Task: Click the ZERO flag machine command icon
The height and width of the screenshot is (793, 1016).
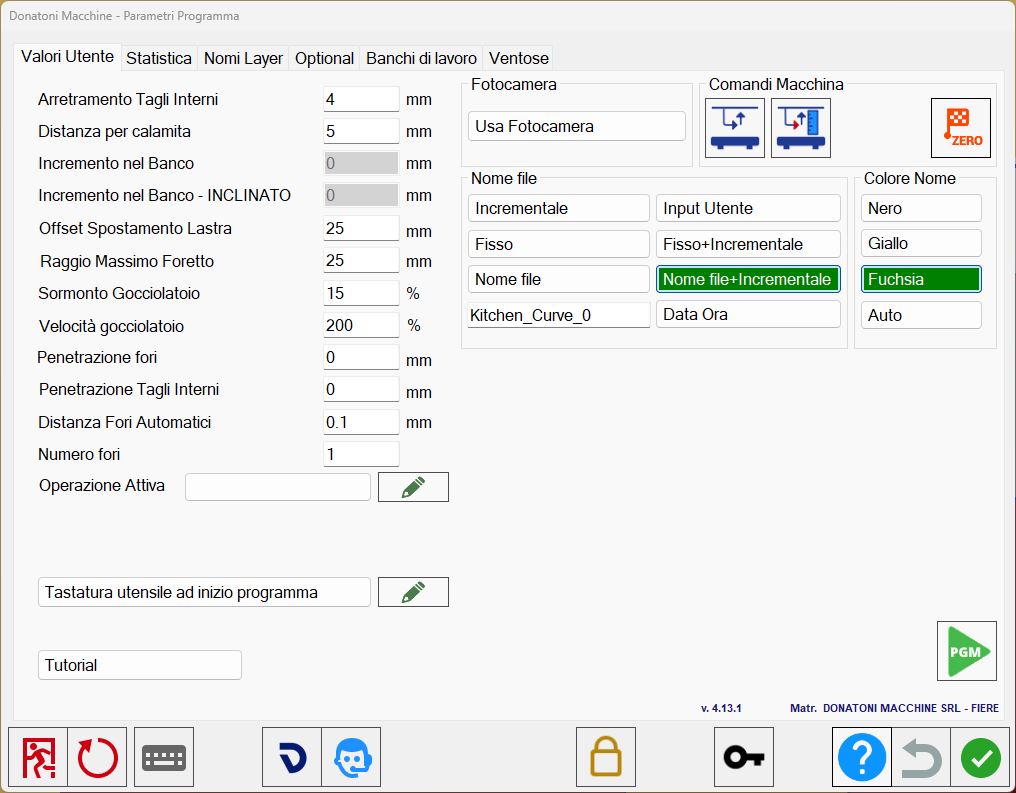Action: [x=960, y=128]
